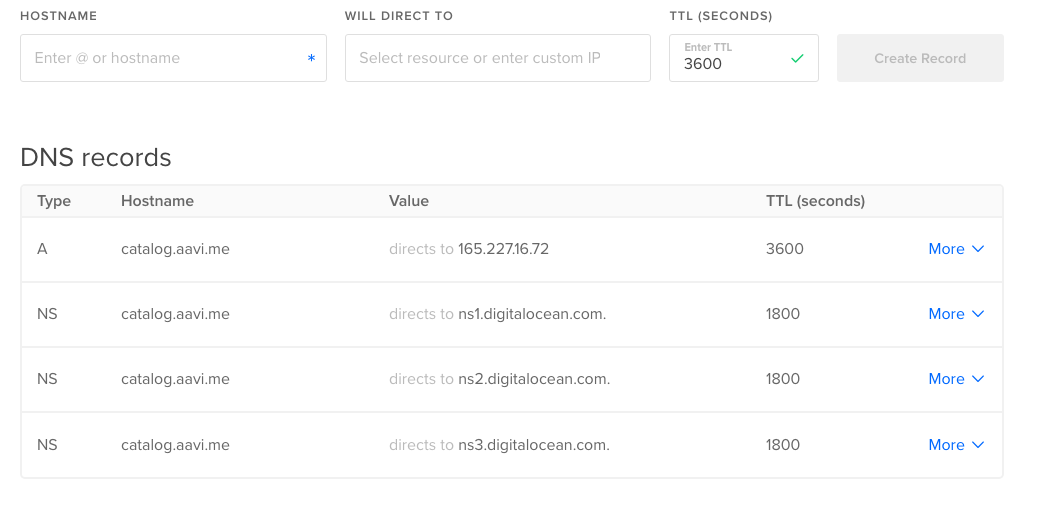The width and height of the screenshot is (1054, 509).
Task: Open More menu for 165.227.16.72 record
Action: click(x=956, y=249)
